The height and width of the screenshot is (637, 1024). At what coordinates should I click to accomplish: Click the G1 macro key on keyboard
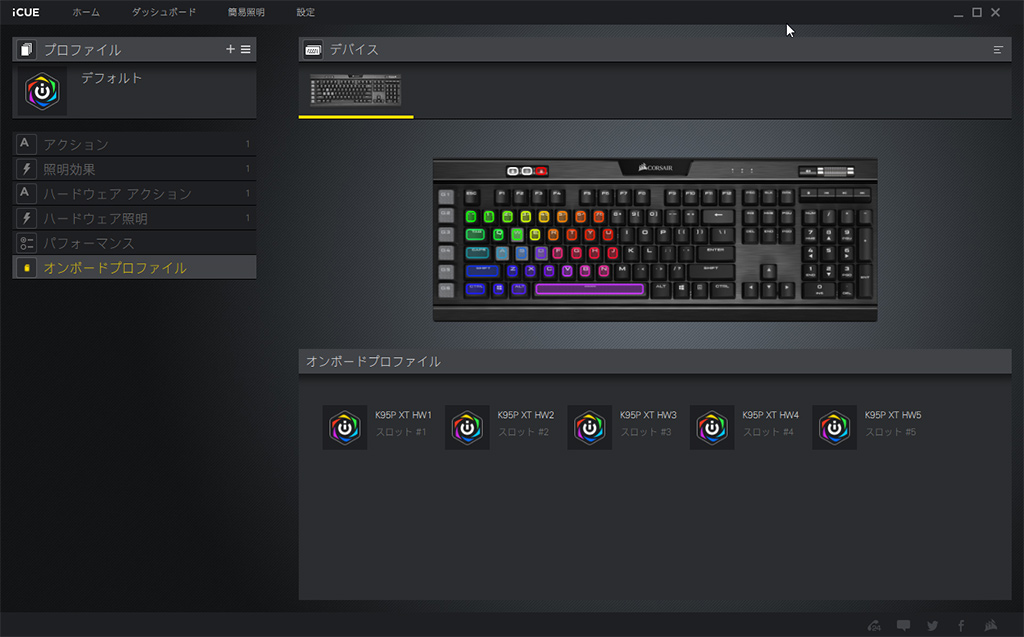[x=445, y=195]
